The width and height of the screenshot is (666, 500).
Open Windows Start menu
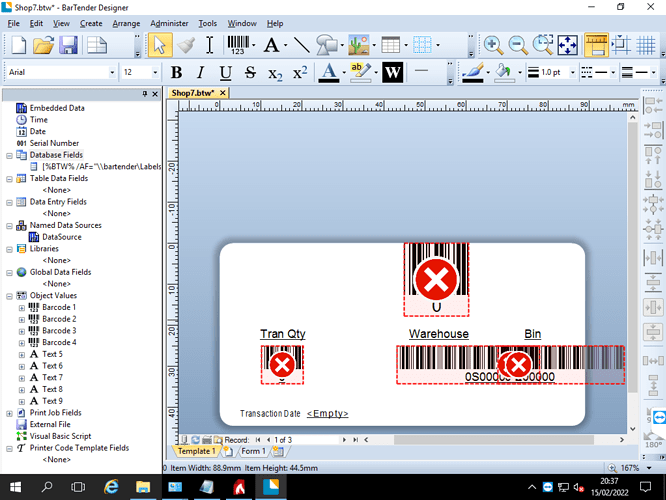pos(15,487)
